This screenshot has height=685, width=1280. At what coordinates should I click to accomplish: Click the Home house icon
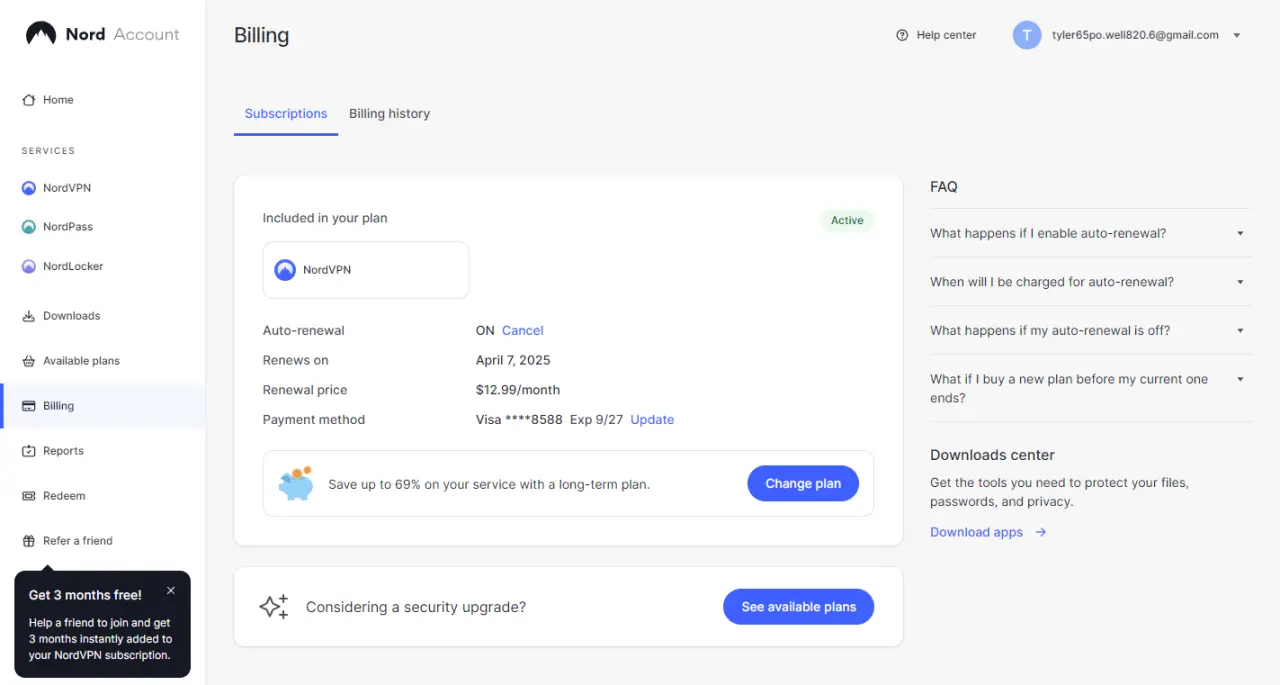[28, 100]
